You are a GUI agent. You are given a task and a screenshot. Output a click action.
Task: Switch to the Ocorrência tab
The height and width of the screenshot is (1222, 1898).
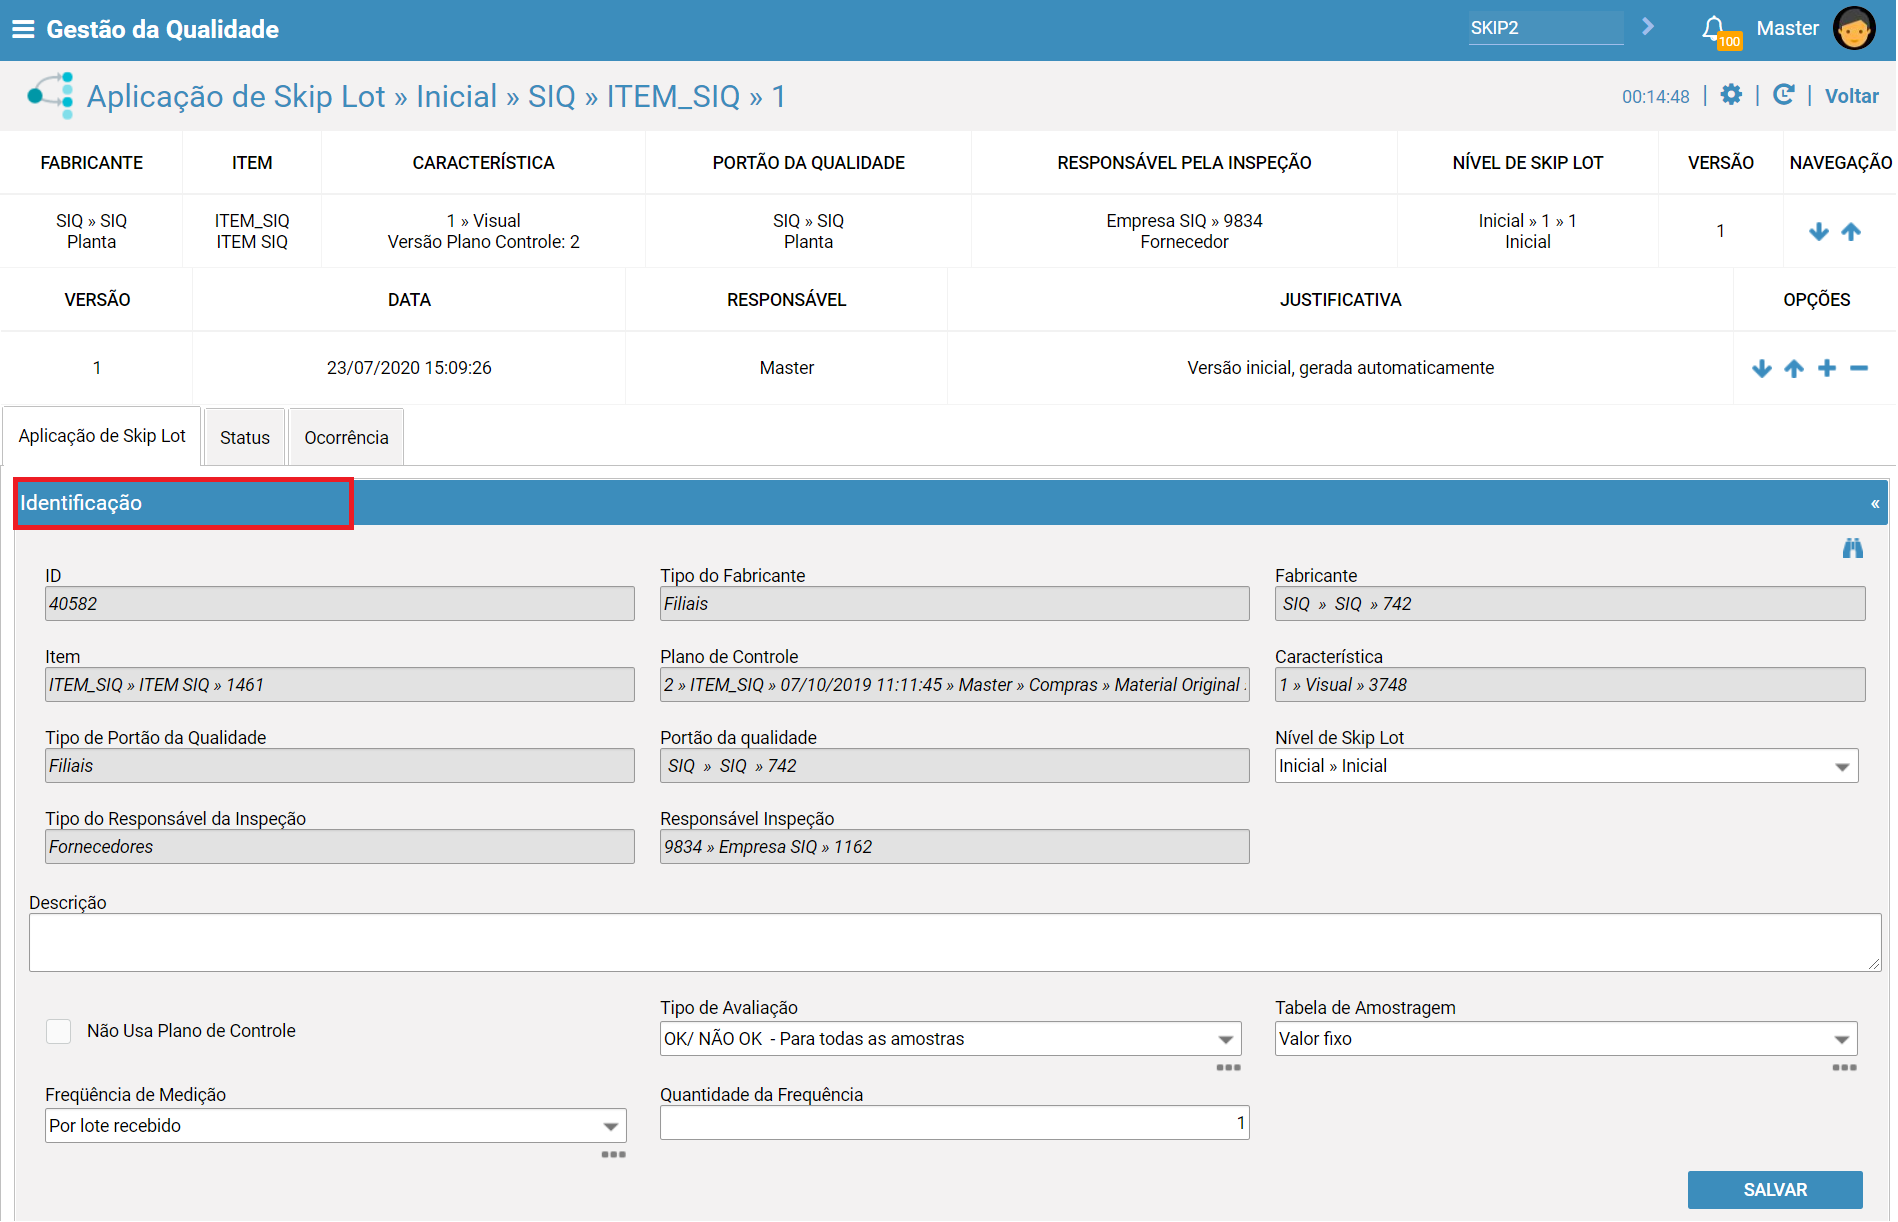point(346,437)
